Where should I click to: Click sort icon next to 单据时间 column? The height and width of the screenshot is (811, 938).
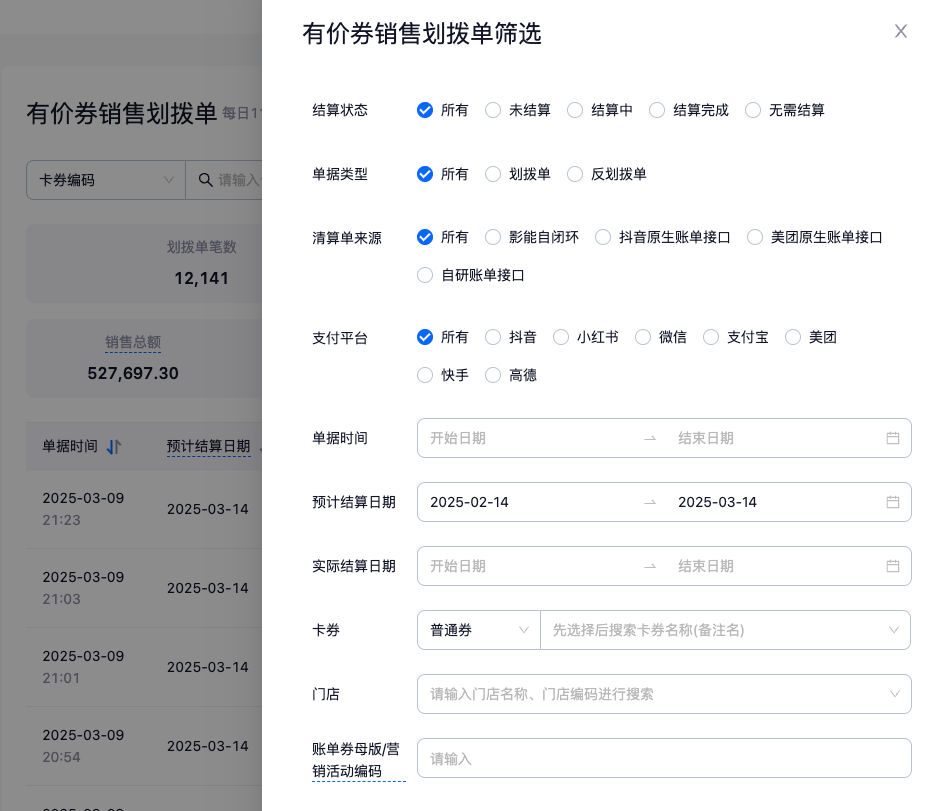click(x=114, y=447)
